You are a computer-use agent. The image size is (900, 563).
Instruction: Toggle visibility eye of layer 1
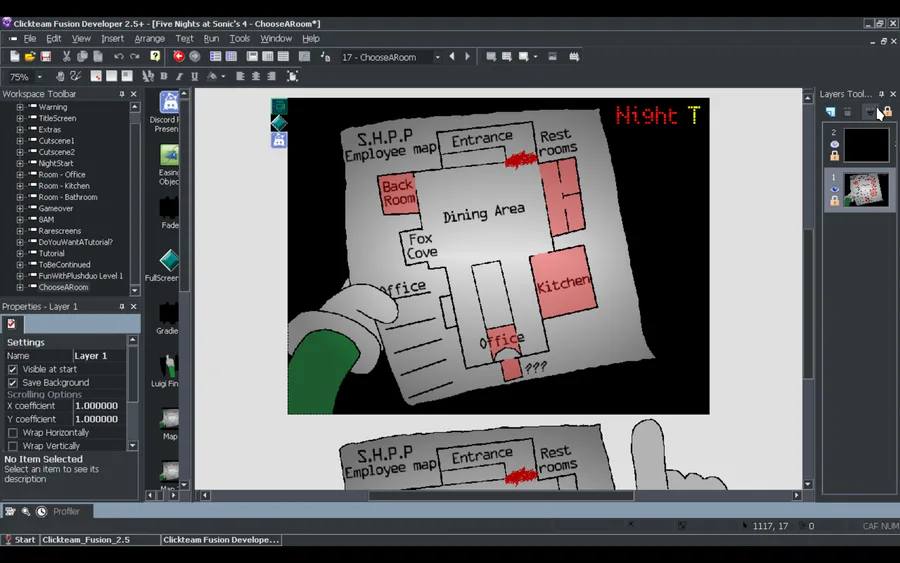point(835,189)
